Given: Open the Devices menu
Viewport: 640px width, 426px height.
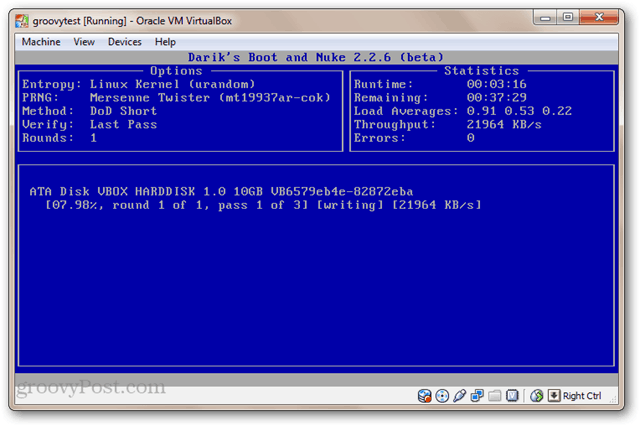Looking at the screenshot, I should point(124,42).
